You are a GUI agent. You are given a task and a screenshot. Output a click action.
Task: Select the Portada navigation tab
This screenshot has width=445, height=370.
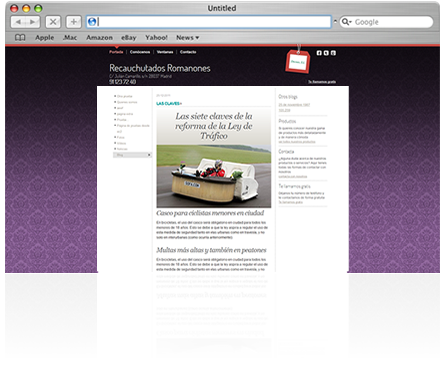tap(116, 52)
